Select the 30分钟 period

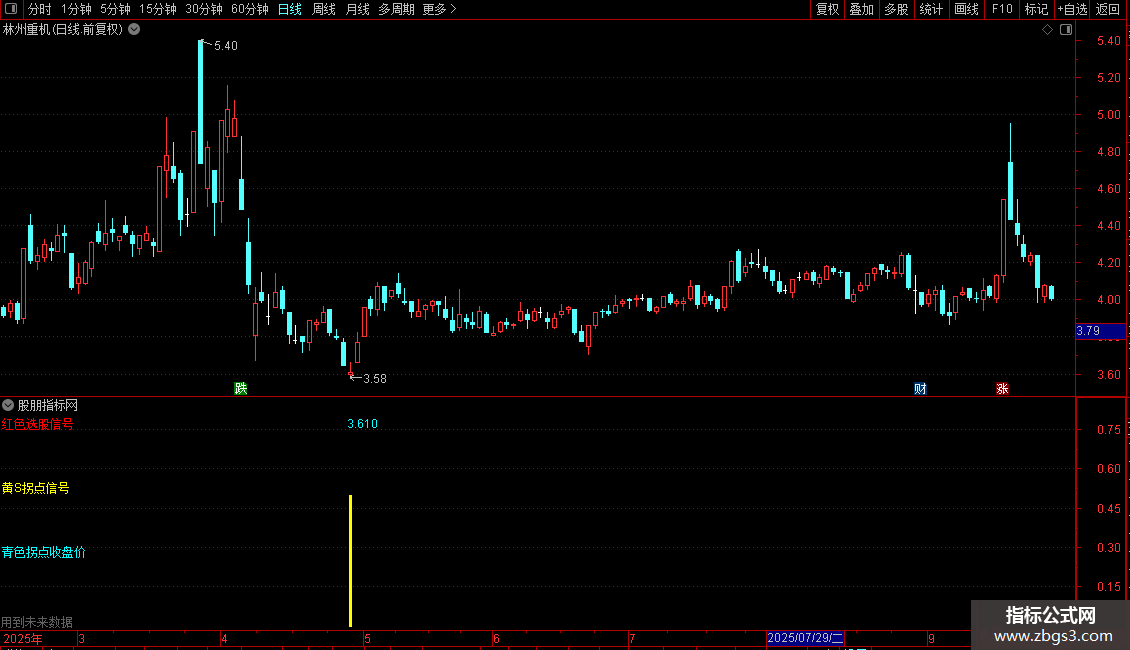pos(204,9)
